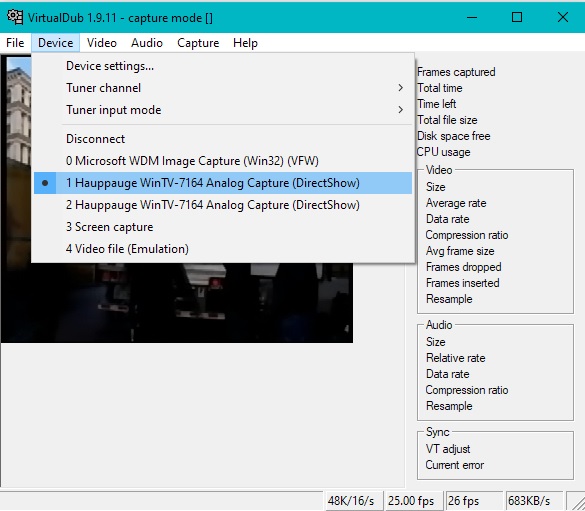585x511 pixels.
Task: Expand the Tuner input mode submenu arrow
Action: point(400,110)
